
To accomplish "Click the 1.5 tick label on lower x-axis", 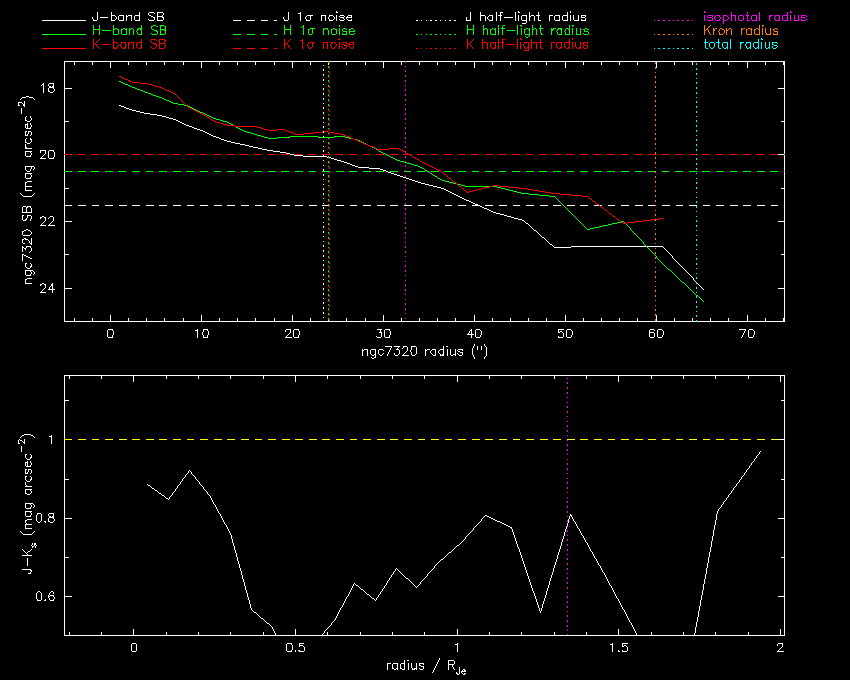I will click(619, 648).
